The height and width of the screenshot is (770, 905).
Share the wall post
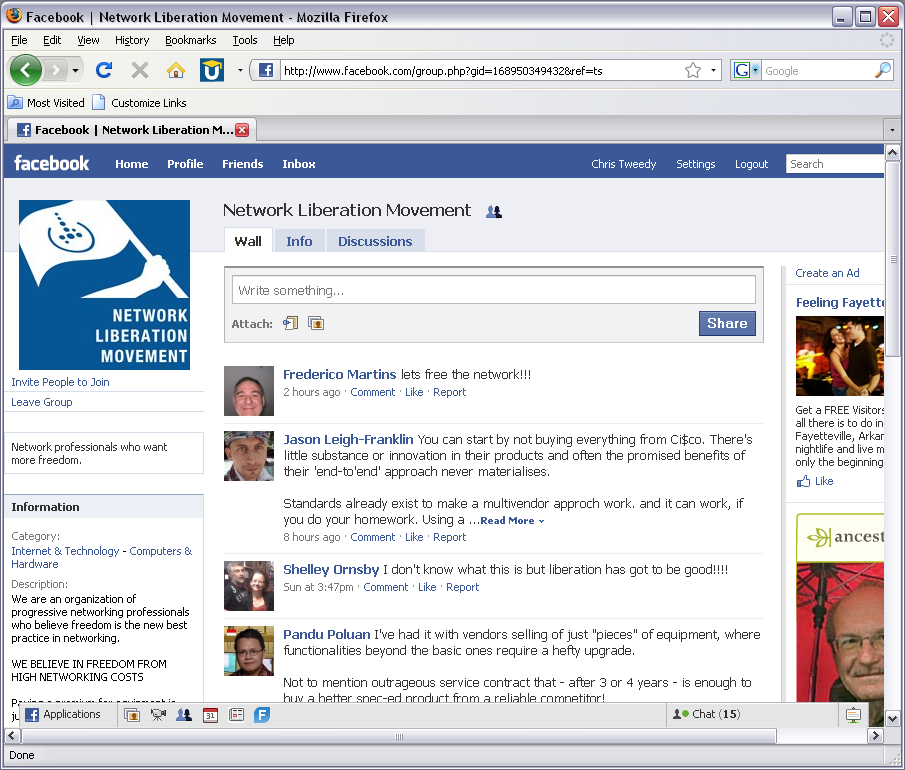click(x=727, y=323)
